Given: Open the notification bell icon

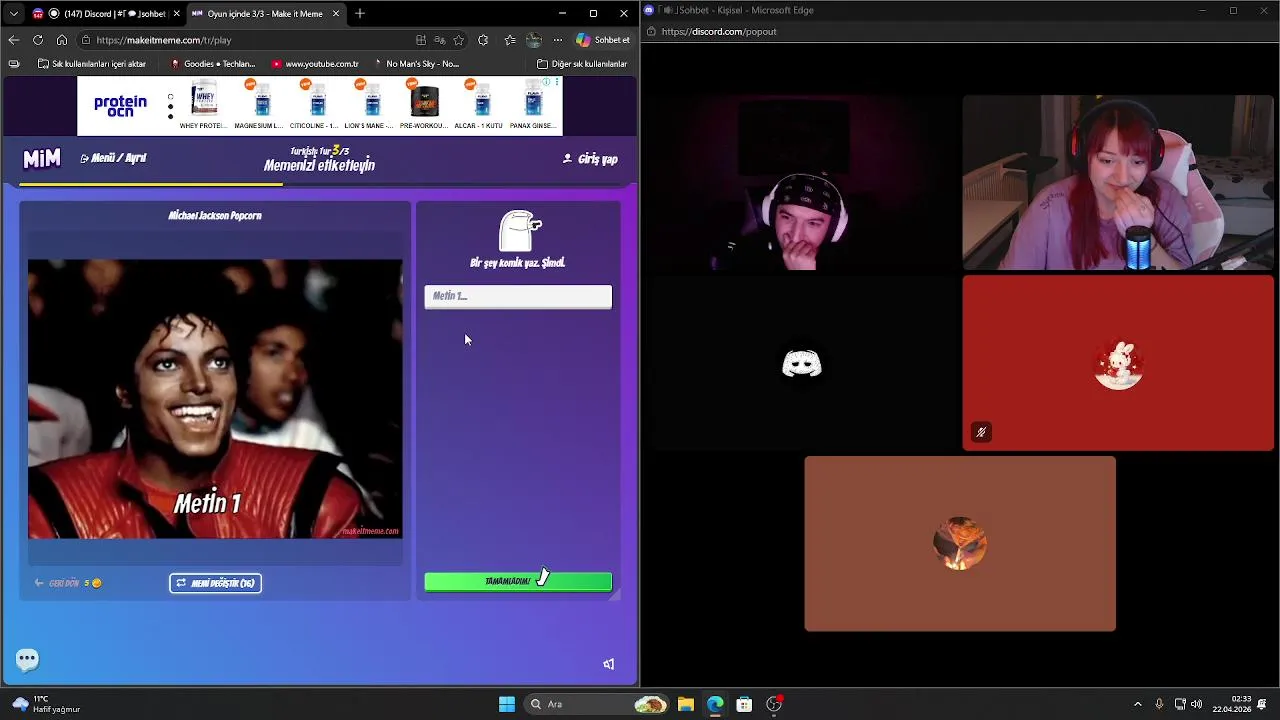Looking at the screenshot, I should [1263, 704].
